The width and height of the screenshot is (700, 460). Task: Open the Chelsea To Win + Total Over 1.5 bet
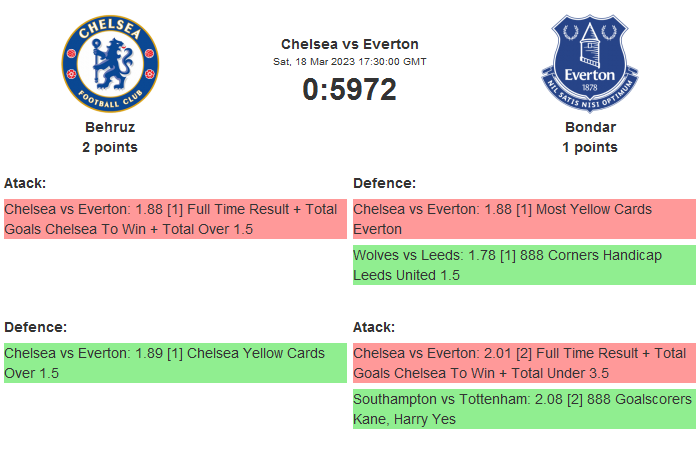175,219
